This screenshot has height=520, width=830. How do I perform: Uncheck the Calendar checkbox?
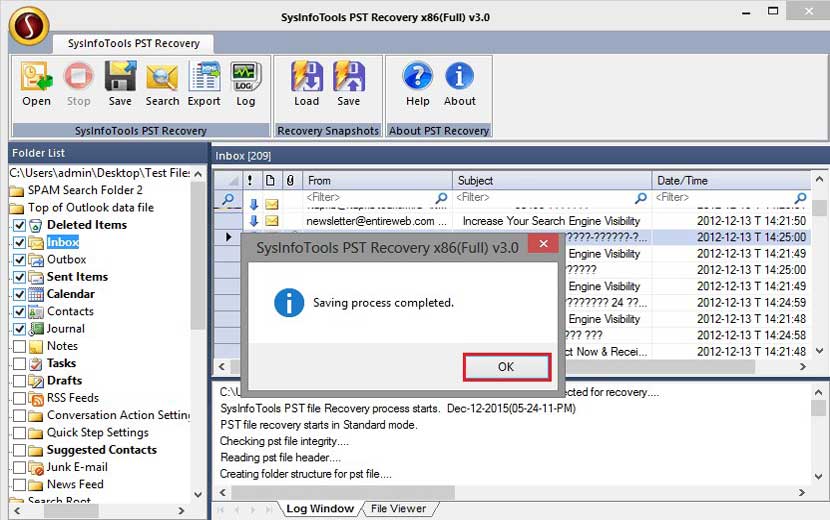pos(20,294)
